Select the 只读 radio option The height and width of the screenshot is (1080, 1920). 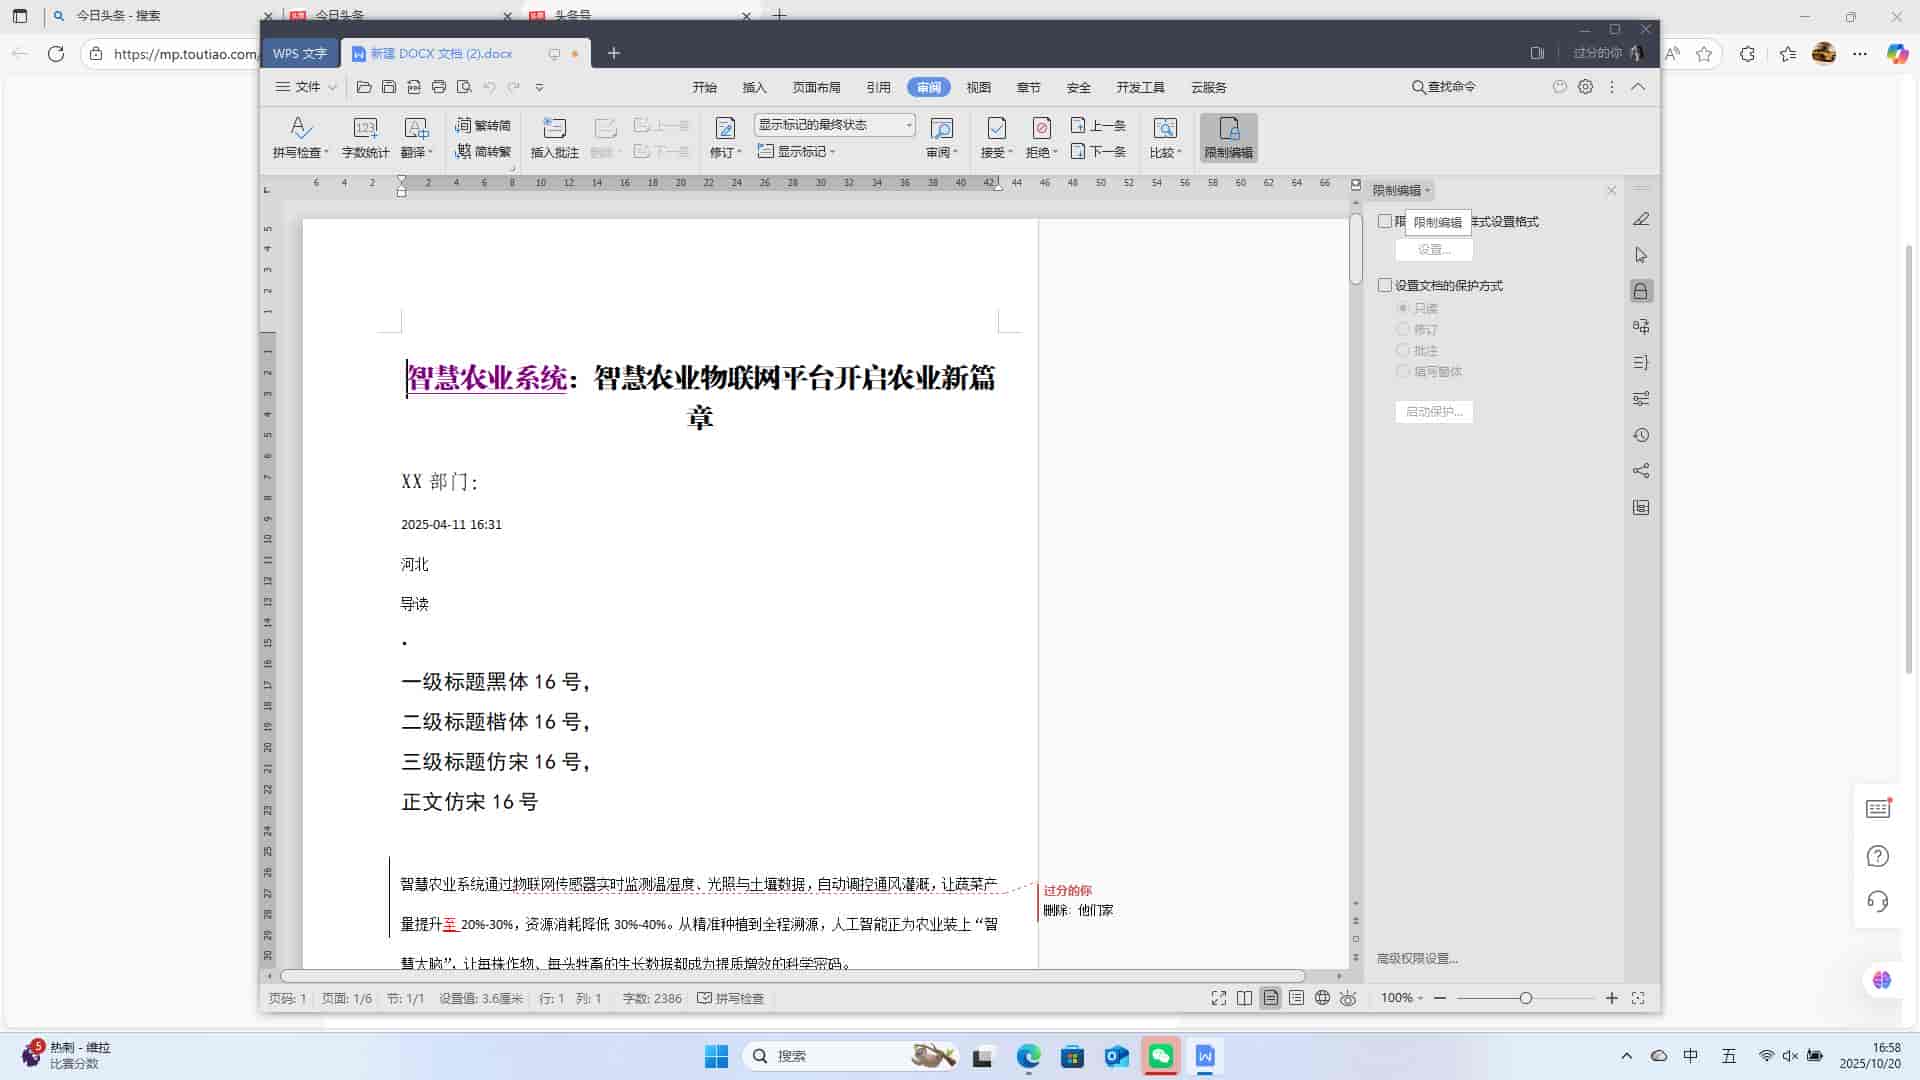pyautogui.click(x=1403, y=308)
